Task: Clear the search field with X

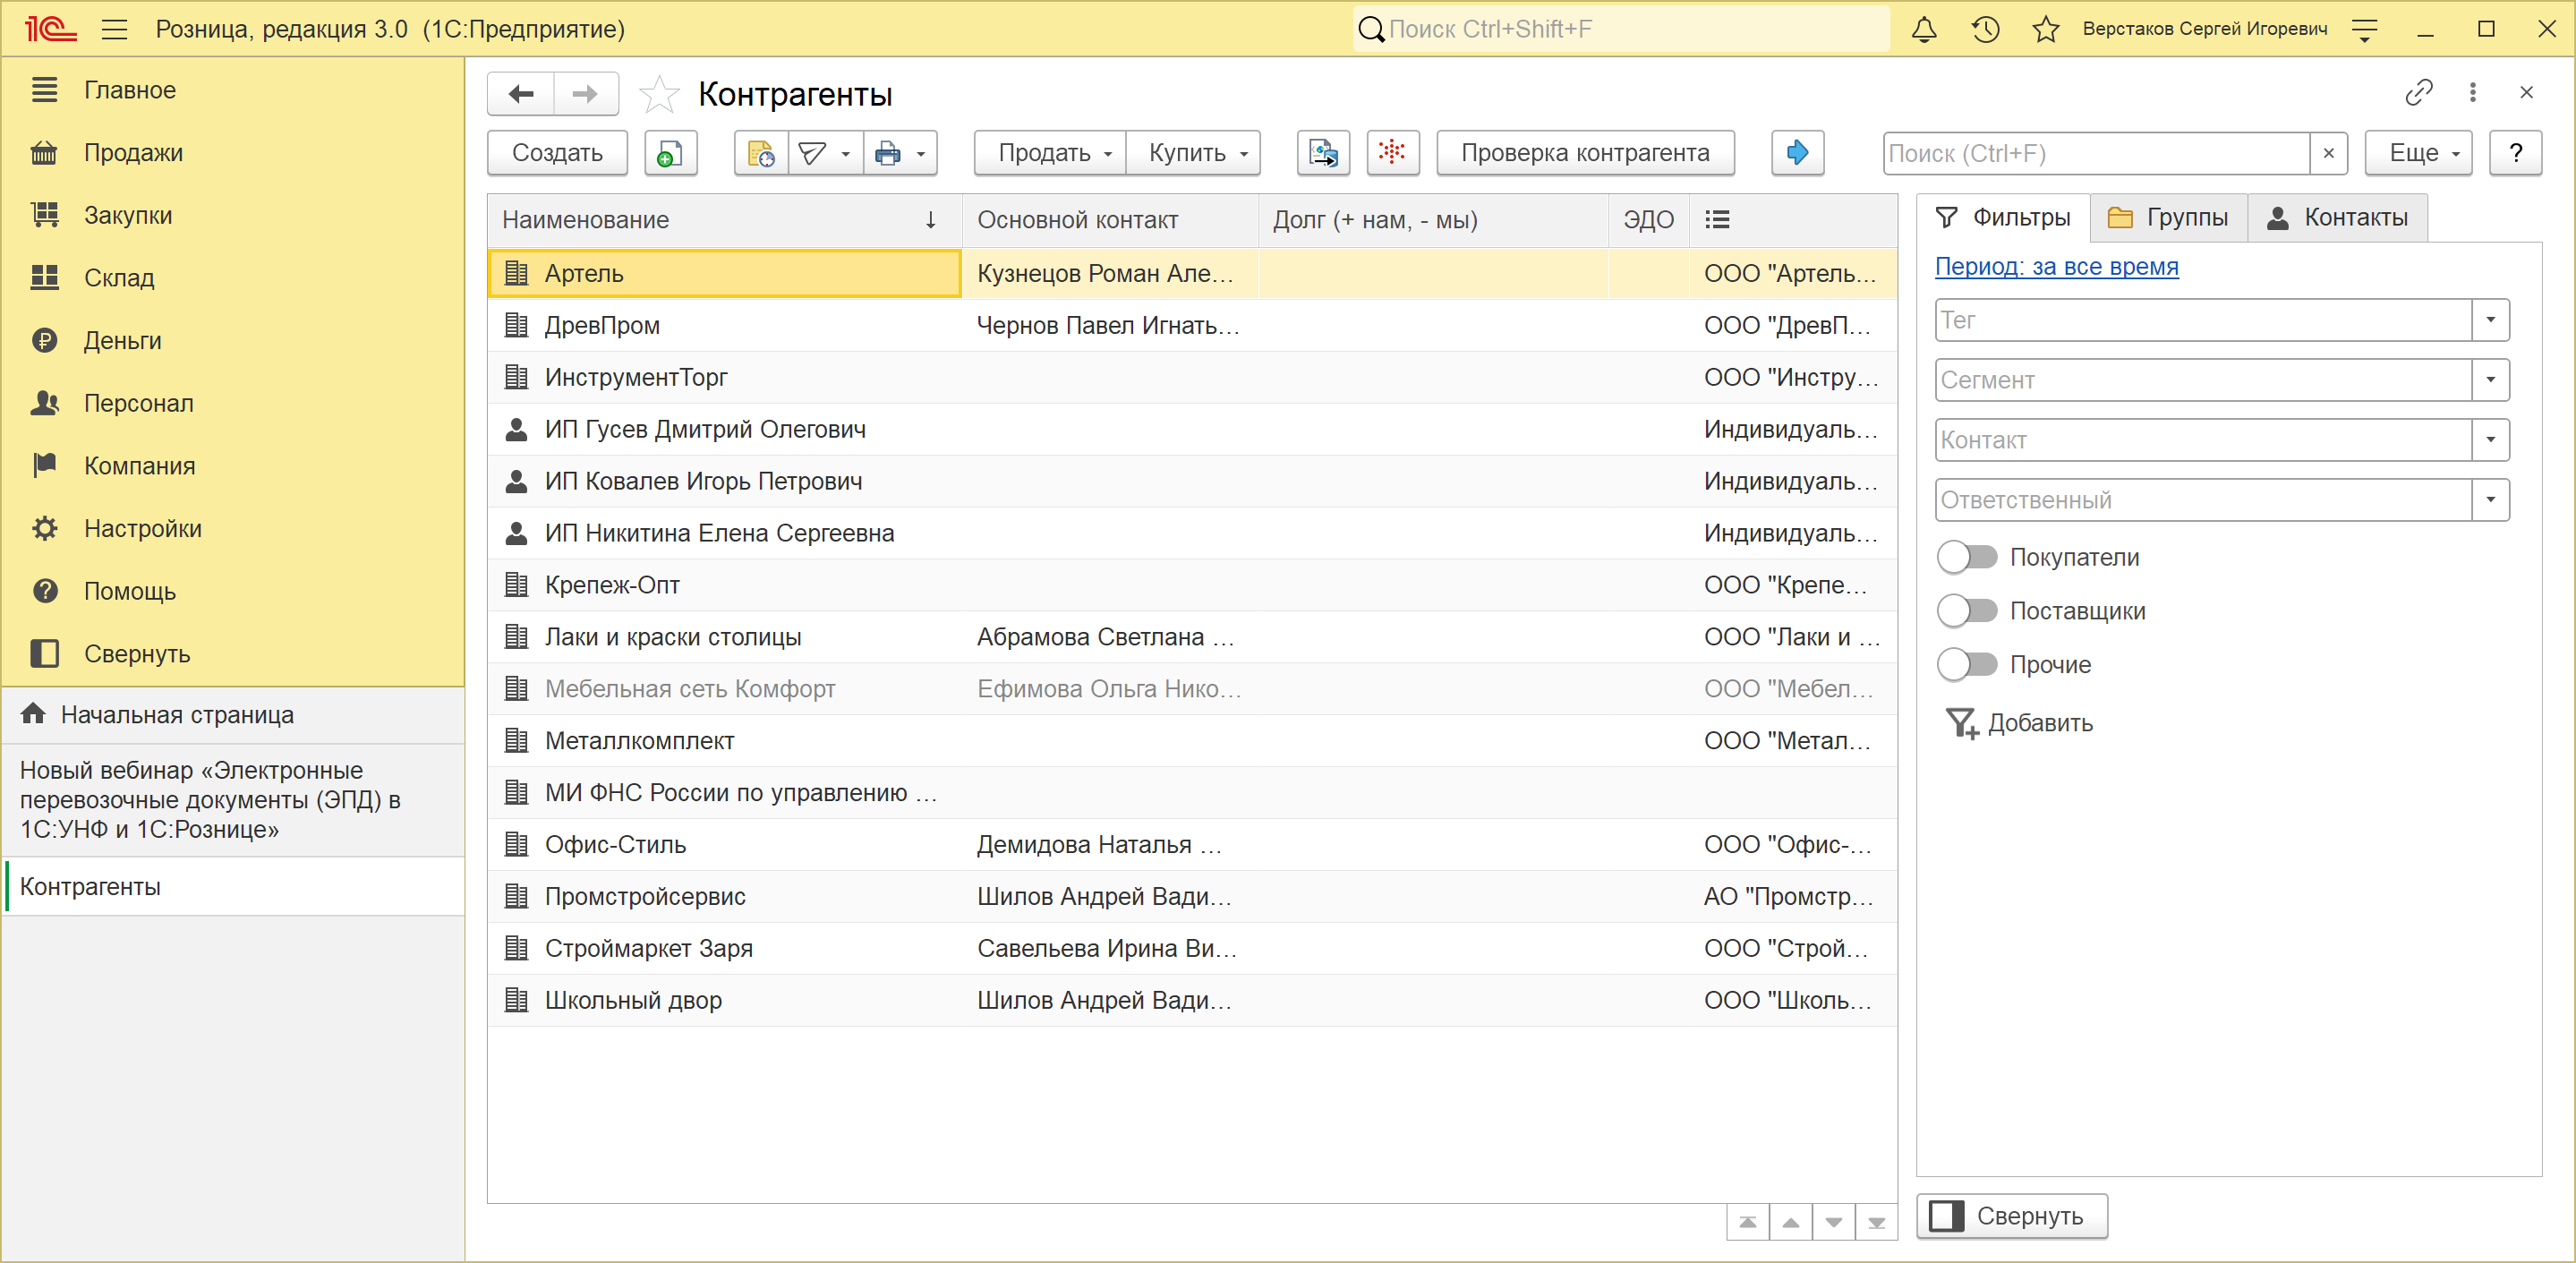Action: coord(2328,153)
